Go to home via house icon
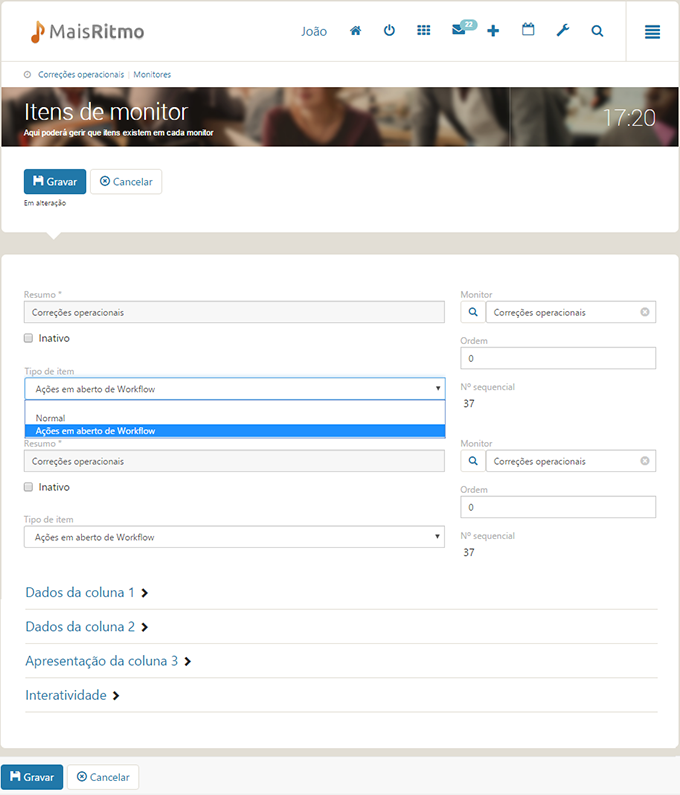680x795 pixels. point(355,31)
